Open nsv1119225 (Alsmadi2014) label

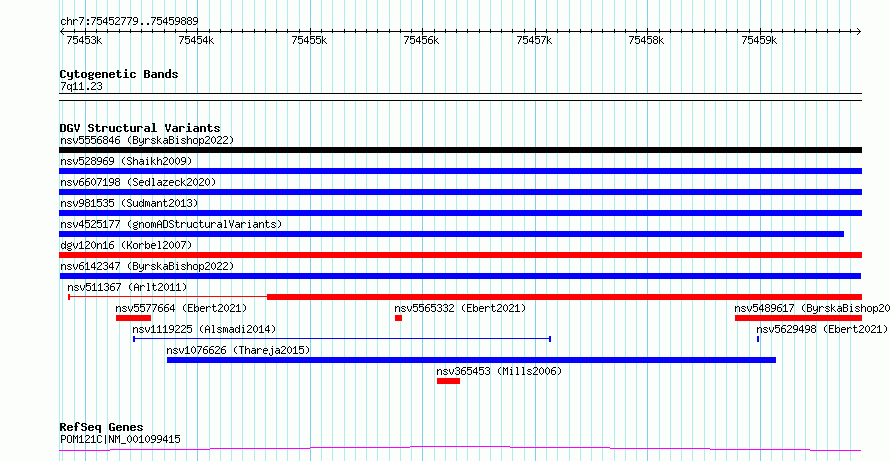pos(204,329)
